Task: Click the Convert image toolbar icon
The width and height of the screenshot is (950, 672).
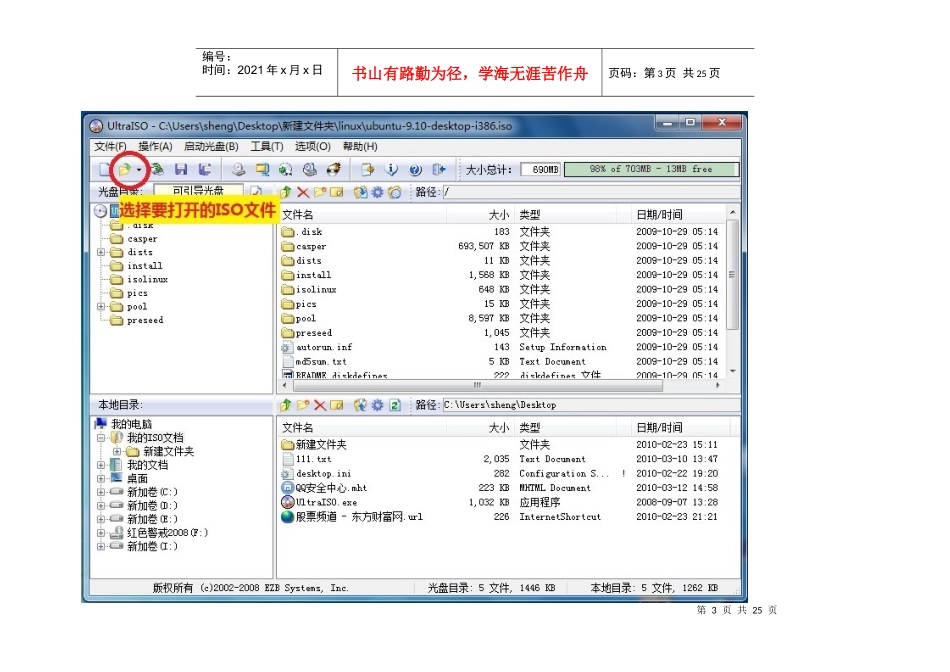Action: [x=285, y=170]
